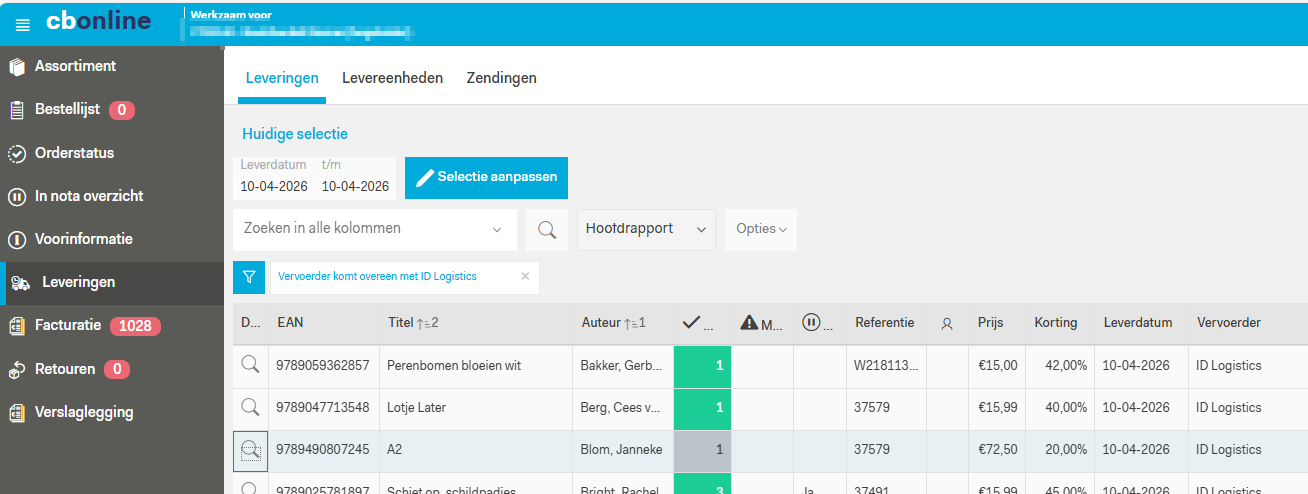The width and height of the screenshot is (1308, 494).
Task: Switch to the Zendingen tab
Action: tap(501, 78)
